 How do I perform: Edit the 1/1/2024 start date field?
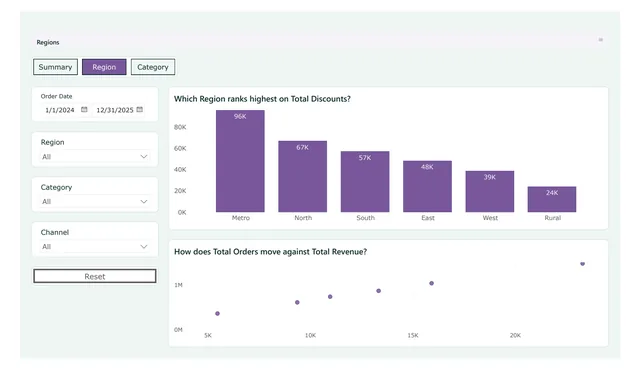tap(60, 110)
